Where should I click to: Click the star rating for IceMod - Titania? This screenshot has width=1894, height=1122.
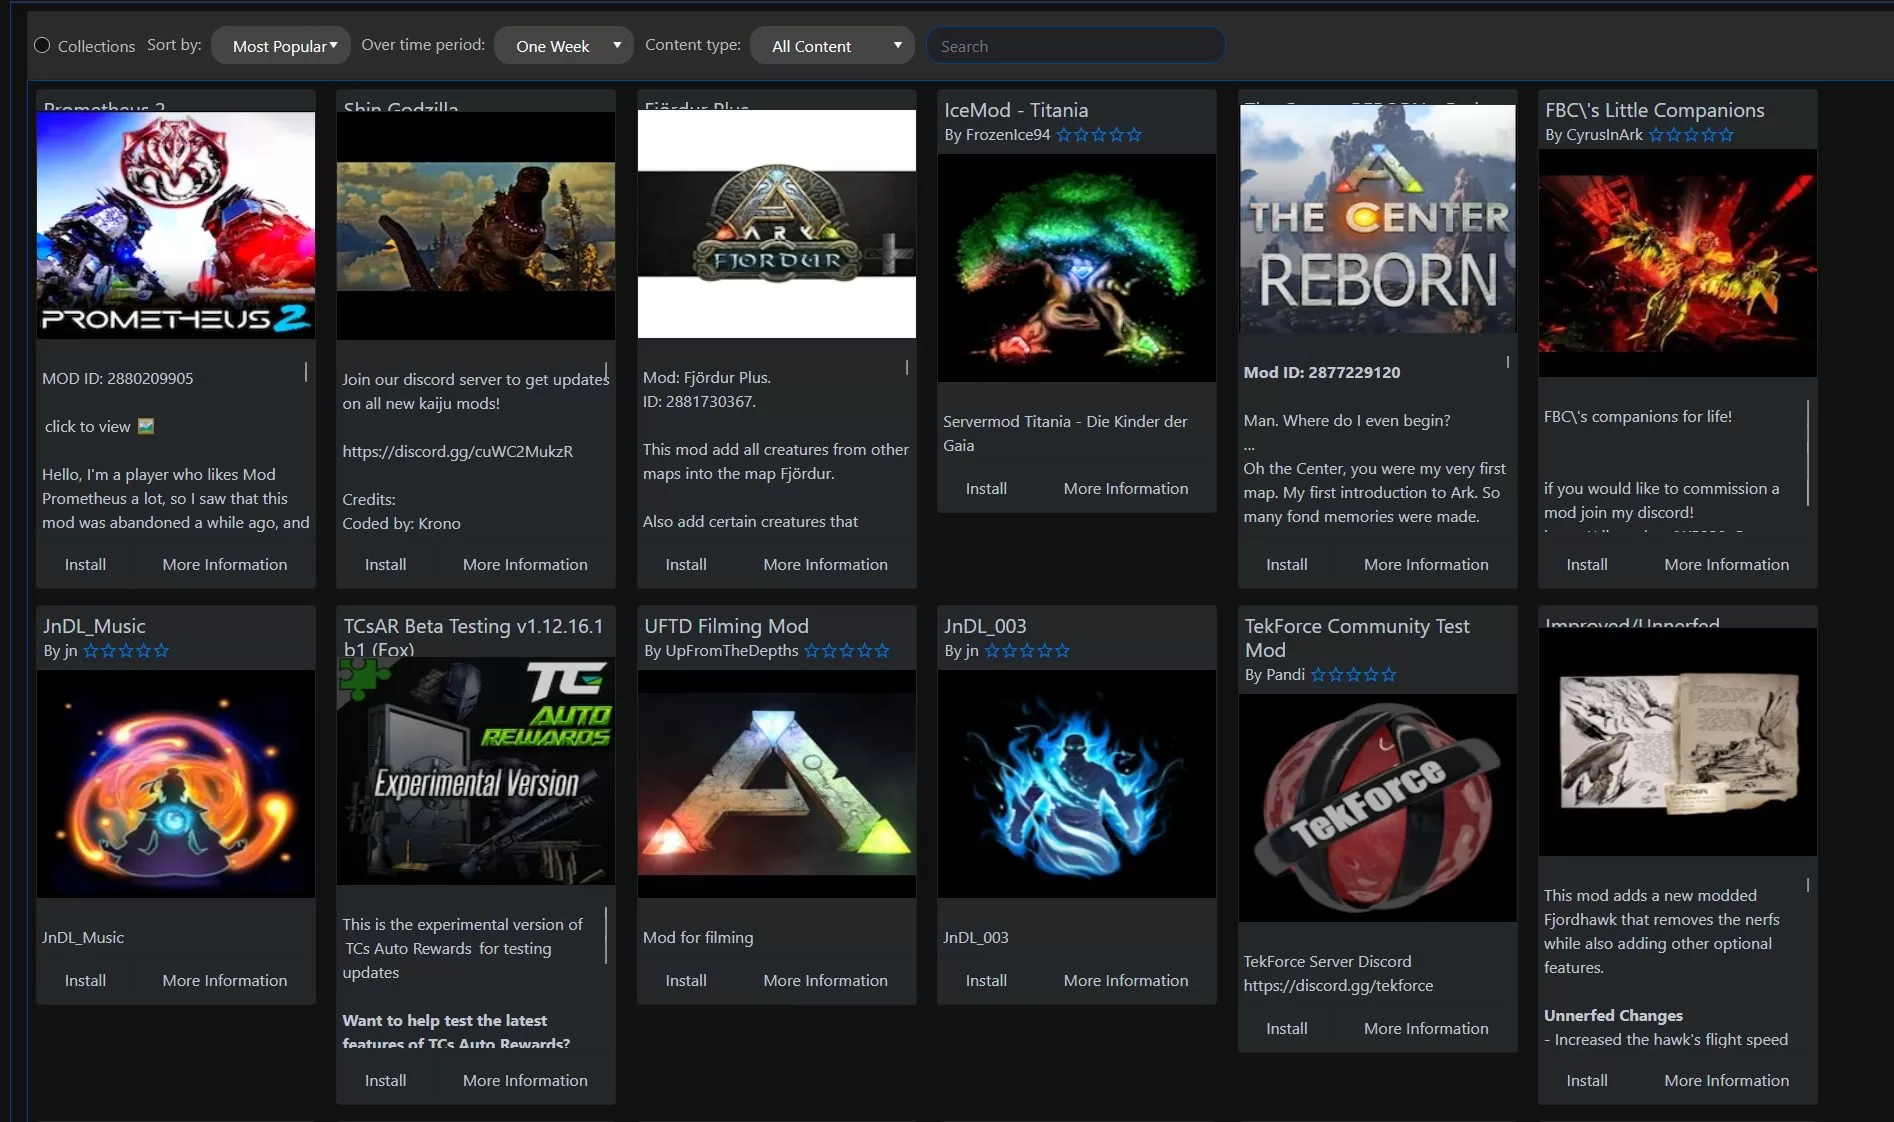pos(1099,135)
